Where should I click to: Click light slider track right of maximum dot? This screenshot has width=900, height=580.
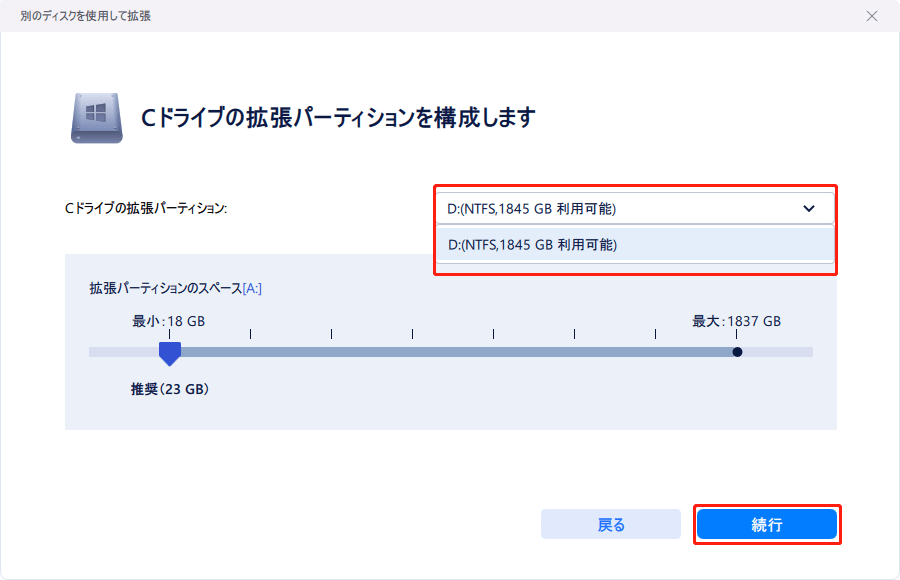778,352
